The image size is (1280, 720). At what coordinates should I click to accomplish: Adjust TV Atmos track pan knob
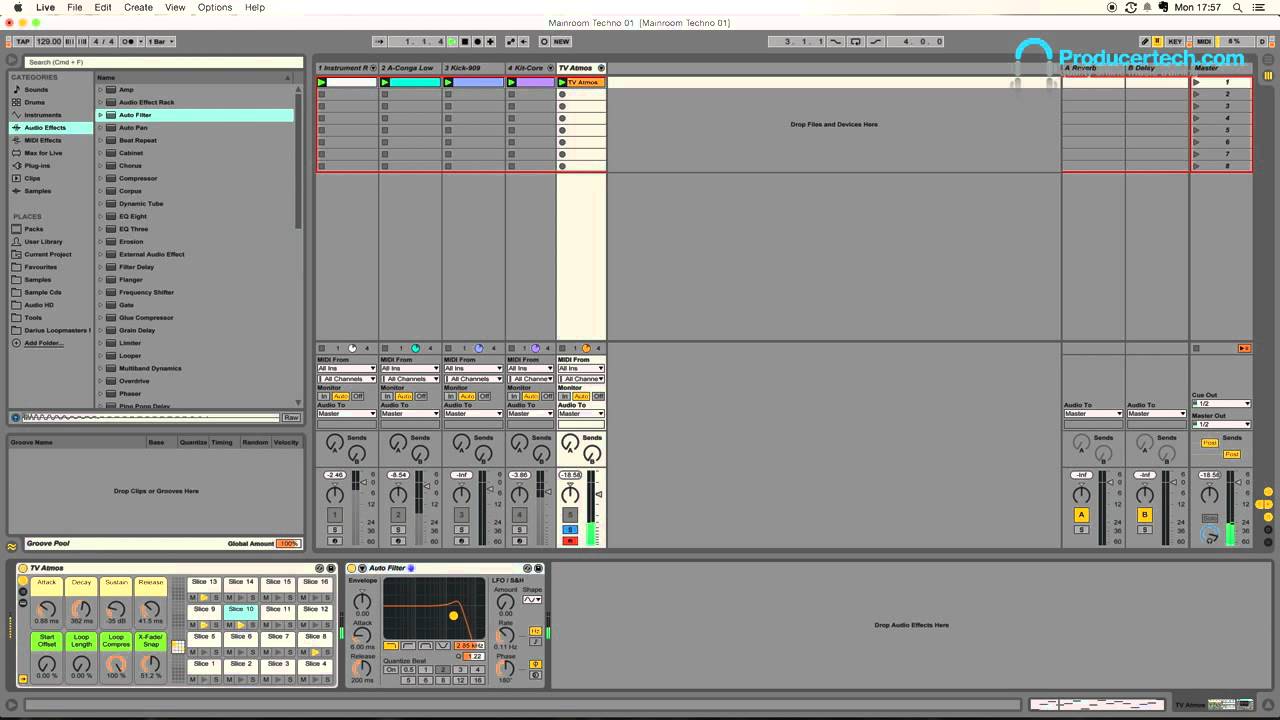570,495
